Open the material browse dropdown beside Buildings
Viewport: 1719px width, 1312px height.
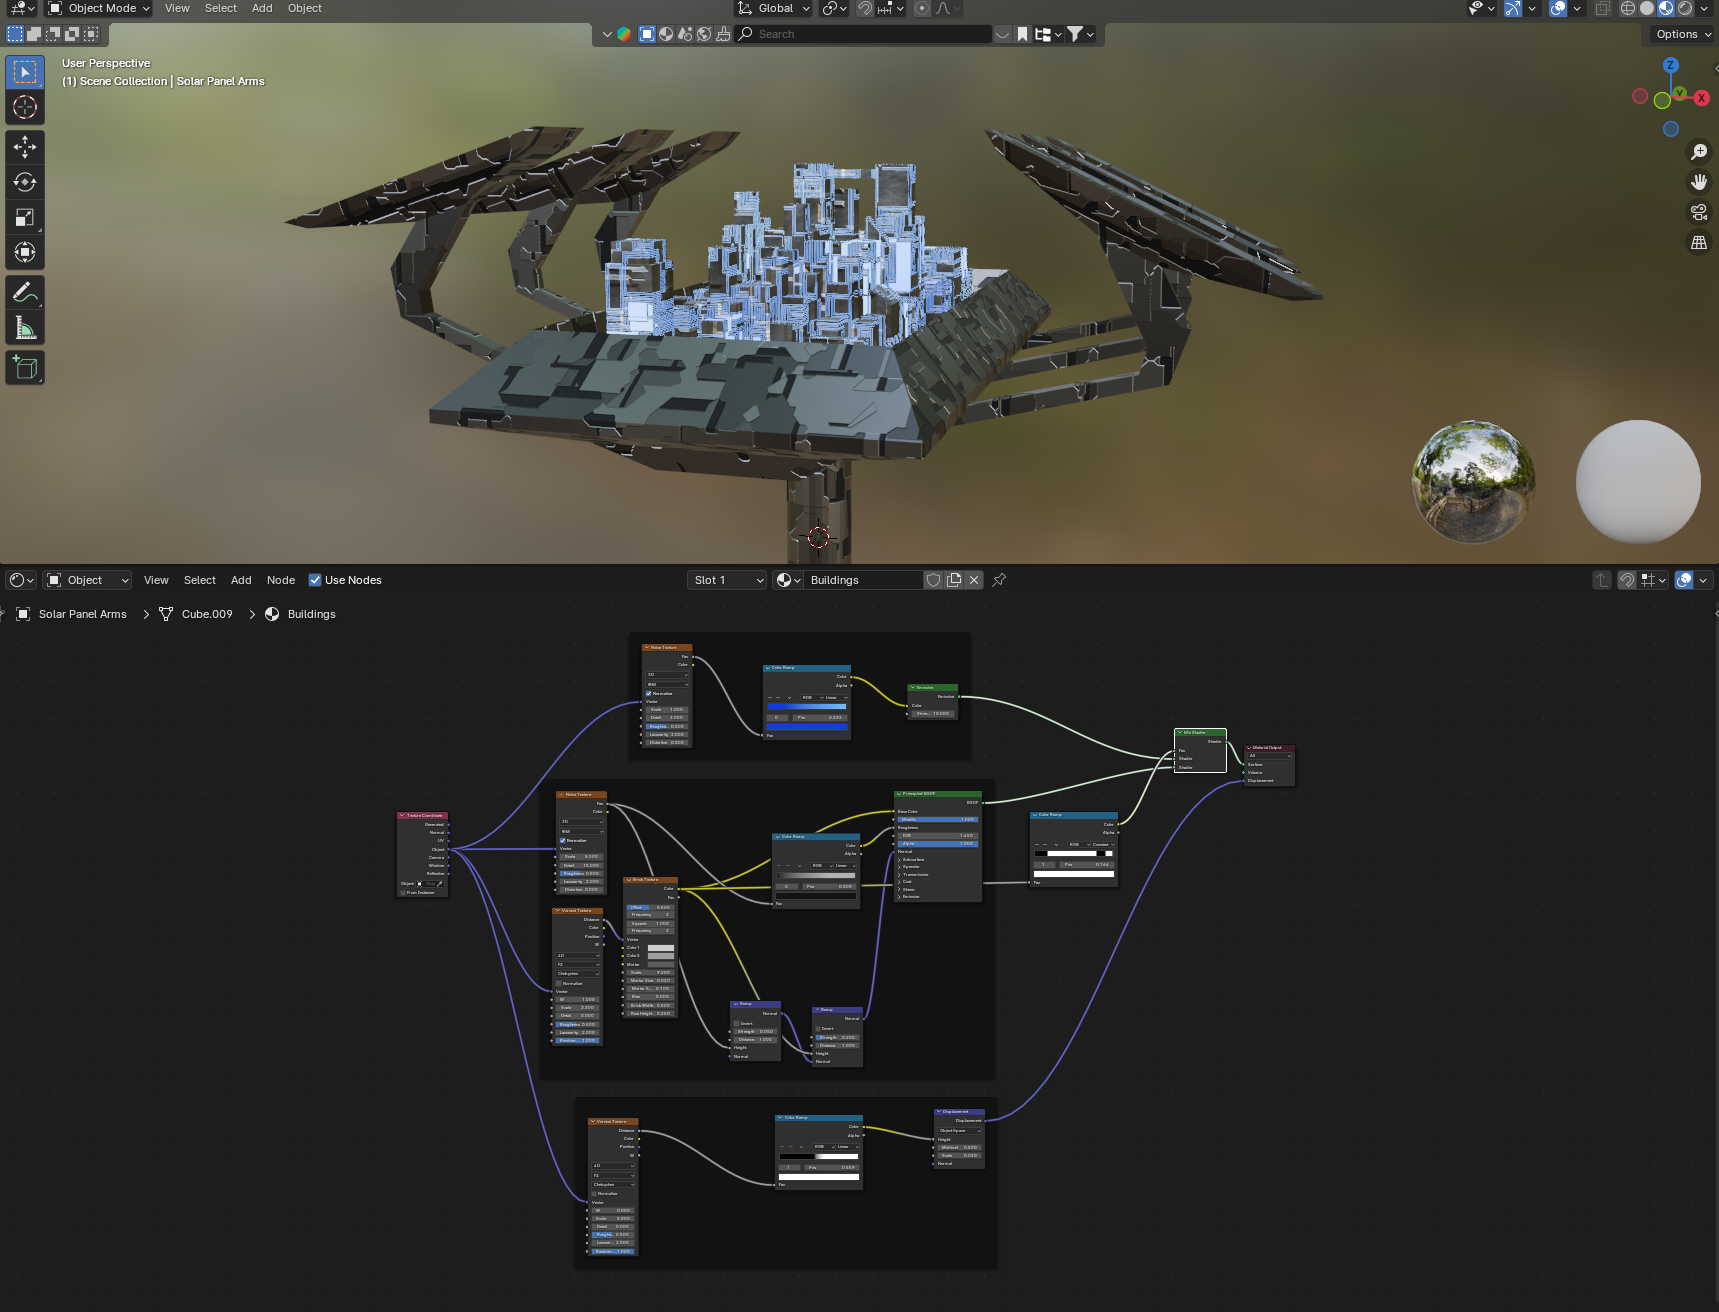788,580
